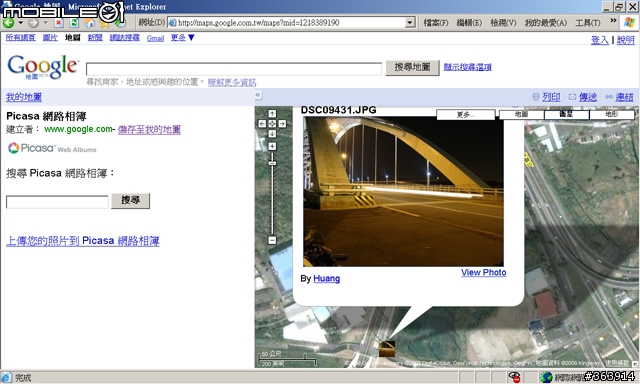Click the privacy blocked cookie status icon
This screenshot has width=640, height=384.
coord(515,377)
